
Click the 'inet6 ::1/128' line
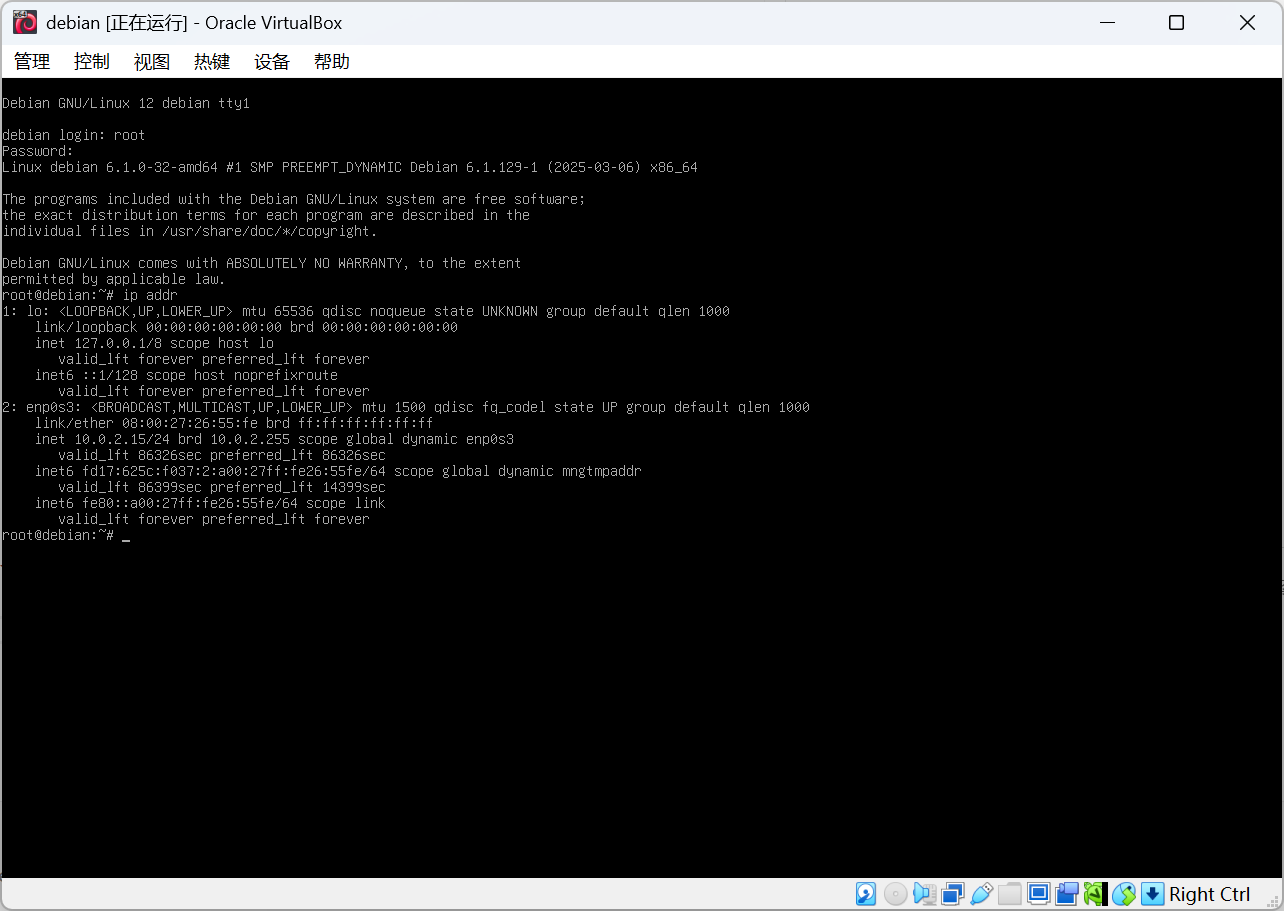(186, 375)
